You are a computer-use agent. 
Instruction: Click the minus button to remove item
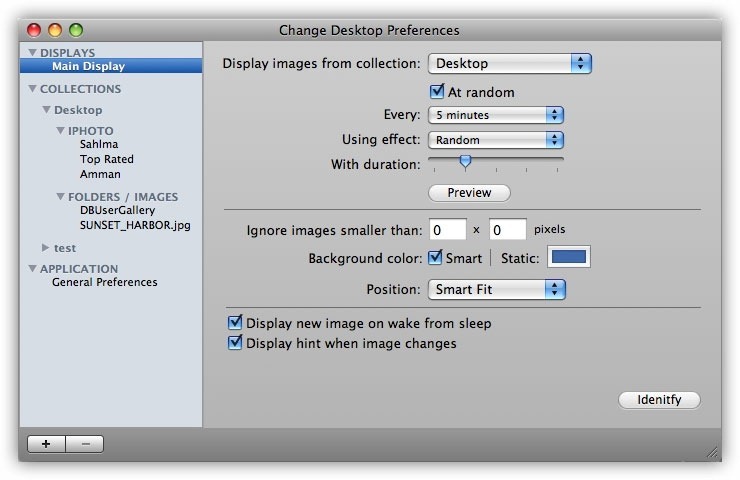(x=84, y=444)
